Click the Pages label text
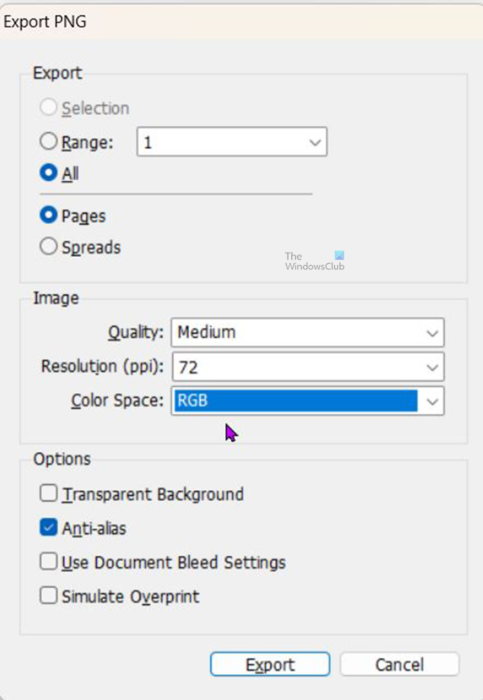This screenshot has width=483, height=700. point(83,217)
